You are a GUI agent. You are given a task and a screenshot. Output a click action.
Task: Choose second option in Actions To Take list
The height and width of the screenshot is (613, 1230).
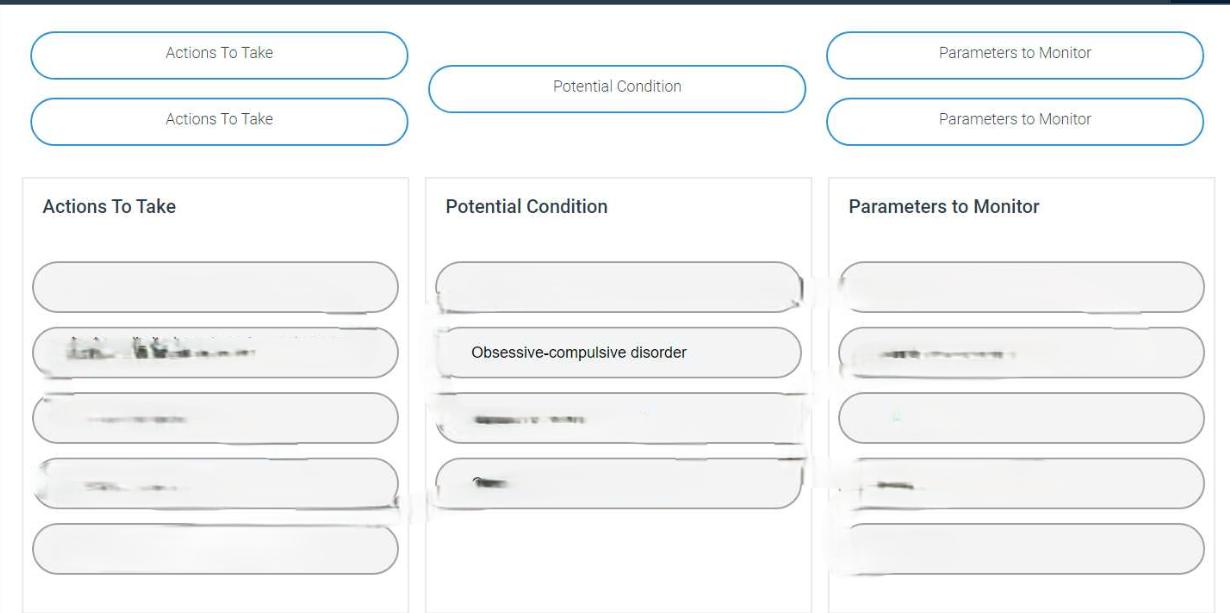pos(215,353)
